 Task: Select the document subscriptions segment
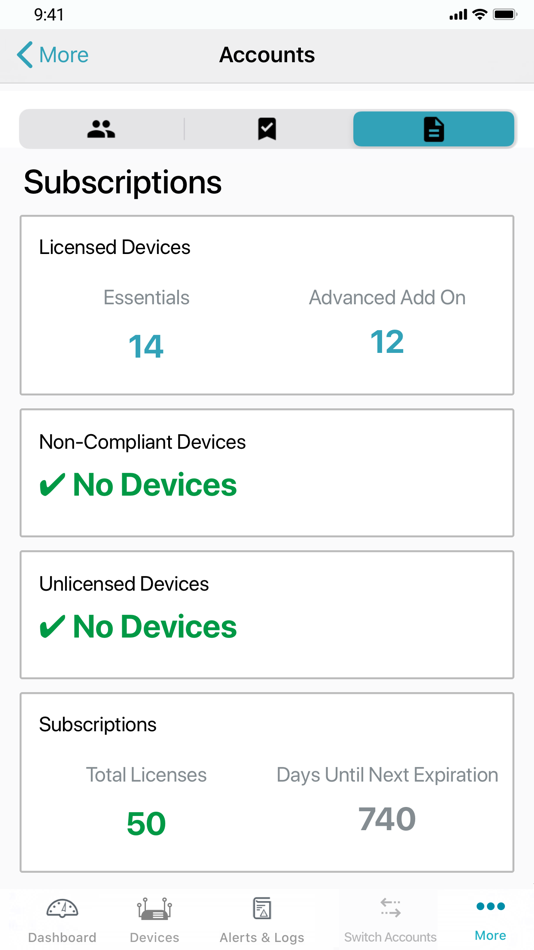point(433,129)
